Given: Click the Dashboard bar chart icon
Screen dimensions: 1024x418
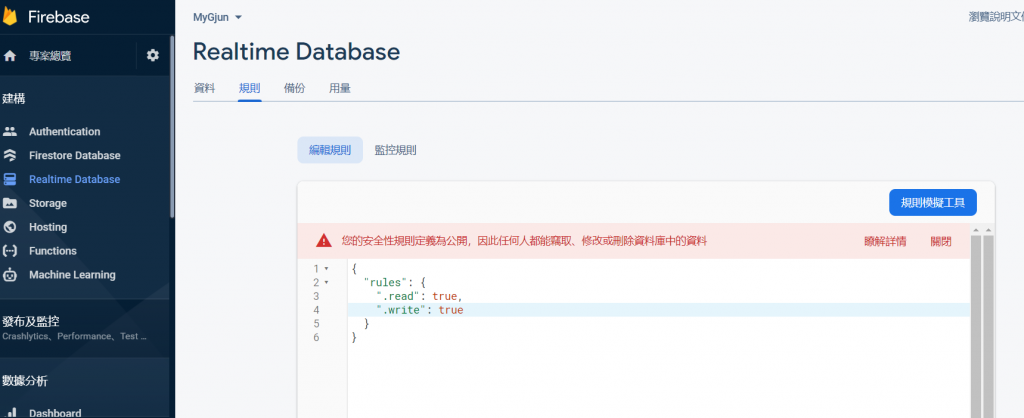Looking at the screenshot, I should pyautogui.click(x=10, y=413).
